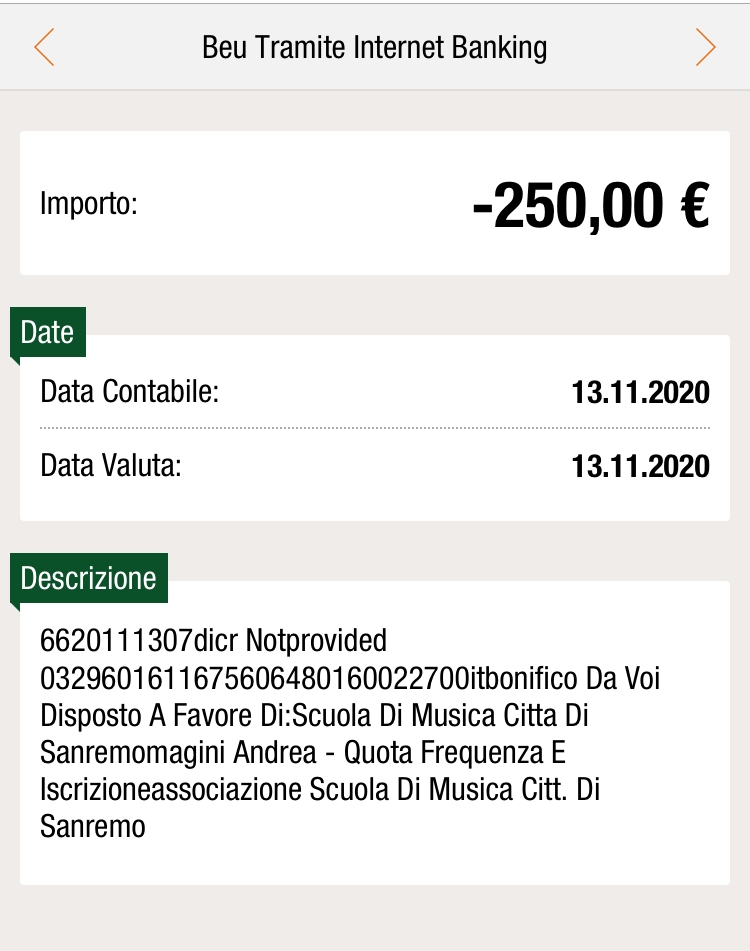Tap the -250,00 € amount
The height and width of the screenshot is (951, 750).
(x=591, y=206)
